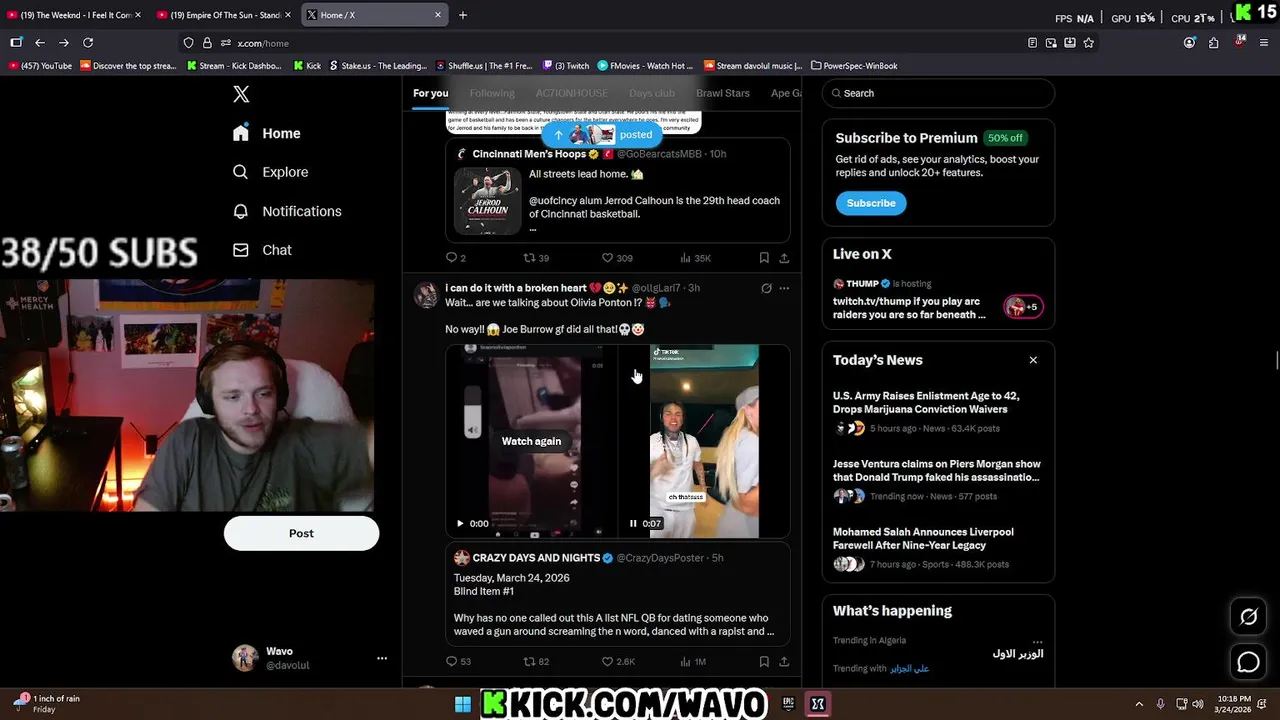Play the left video at 0:00
The image size is (1280, 720).
tap(460, 523)
